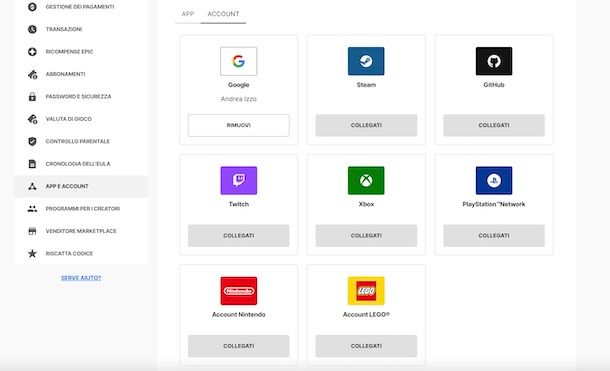Click the Gestione dei pagamenti sidebar icon

(32, 7)
